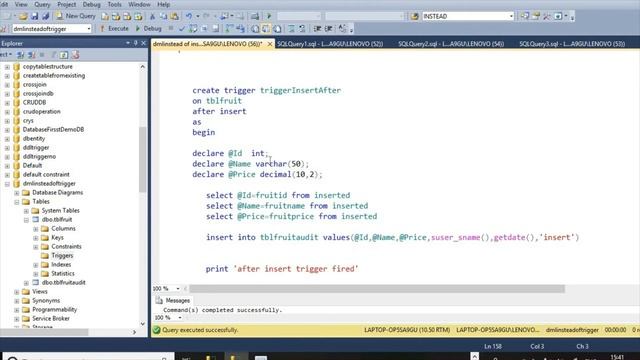Screen dimensions: 640x360
Task: Switch output to Results to File
Action: point(277,29)
